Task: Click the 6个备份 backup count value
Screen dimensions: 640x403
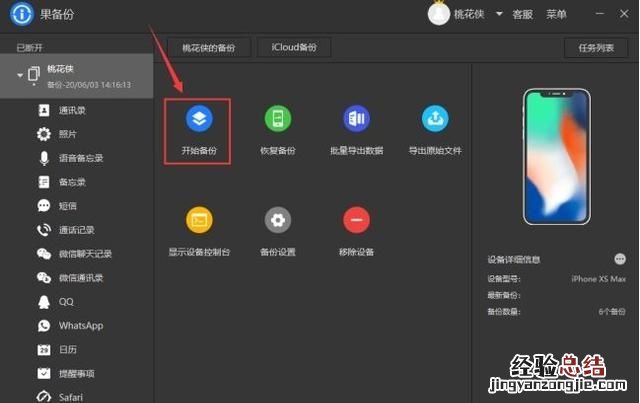Action: coord(612,312)
